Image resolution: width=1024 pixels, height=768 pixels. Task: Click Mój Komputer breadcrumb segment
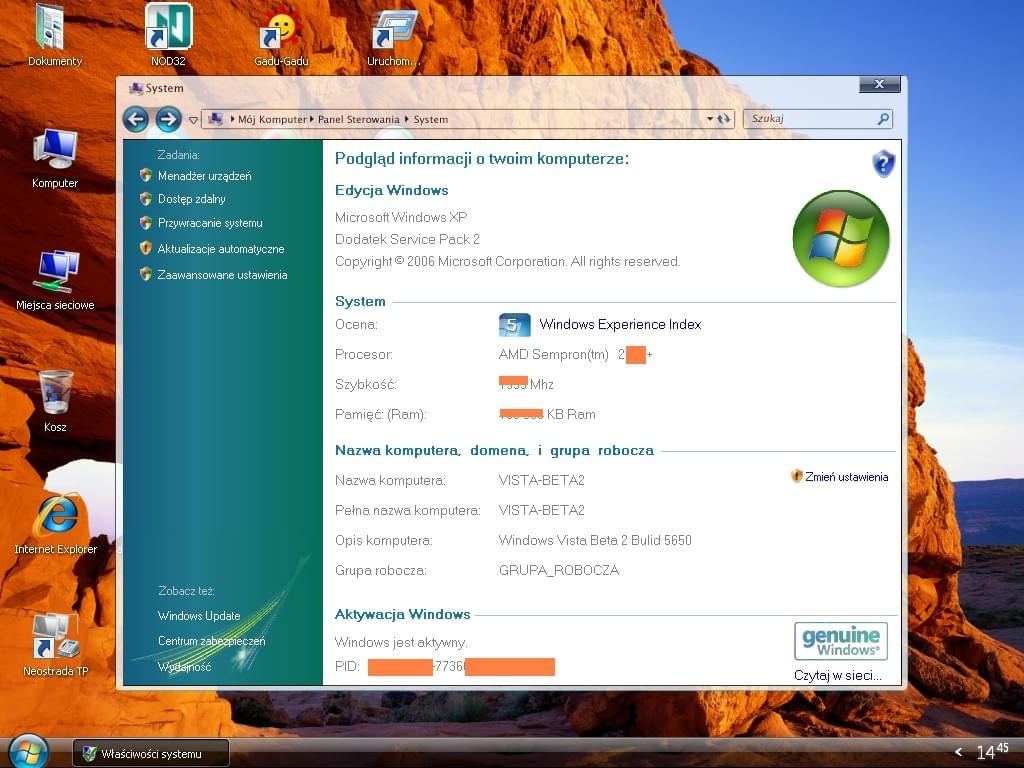pos(272,120)
